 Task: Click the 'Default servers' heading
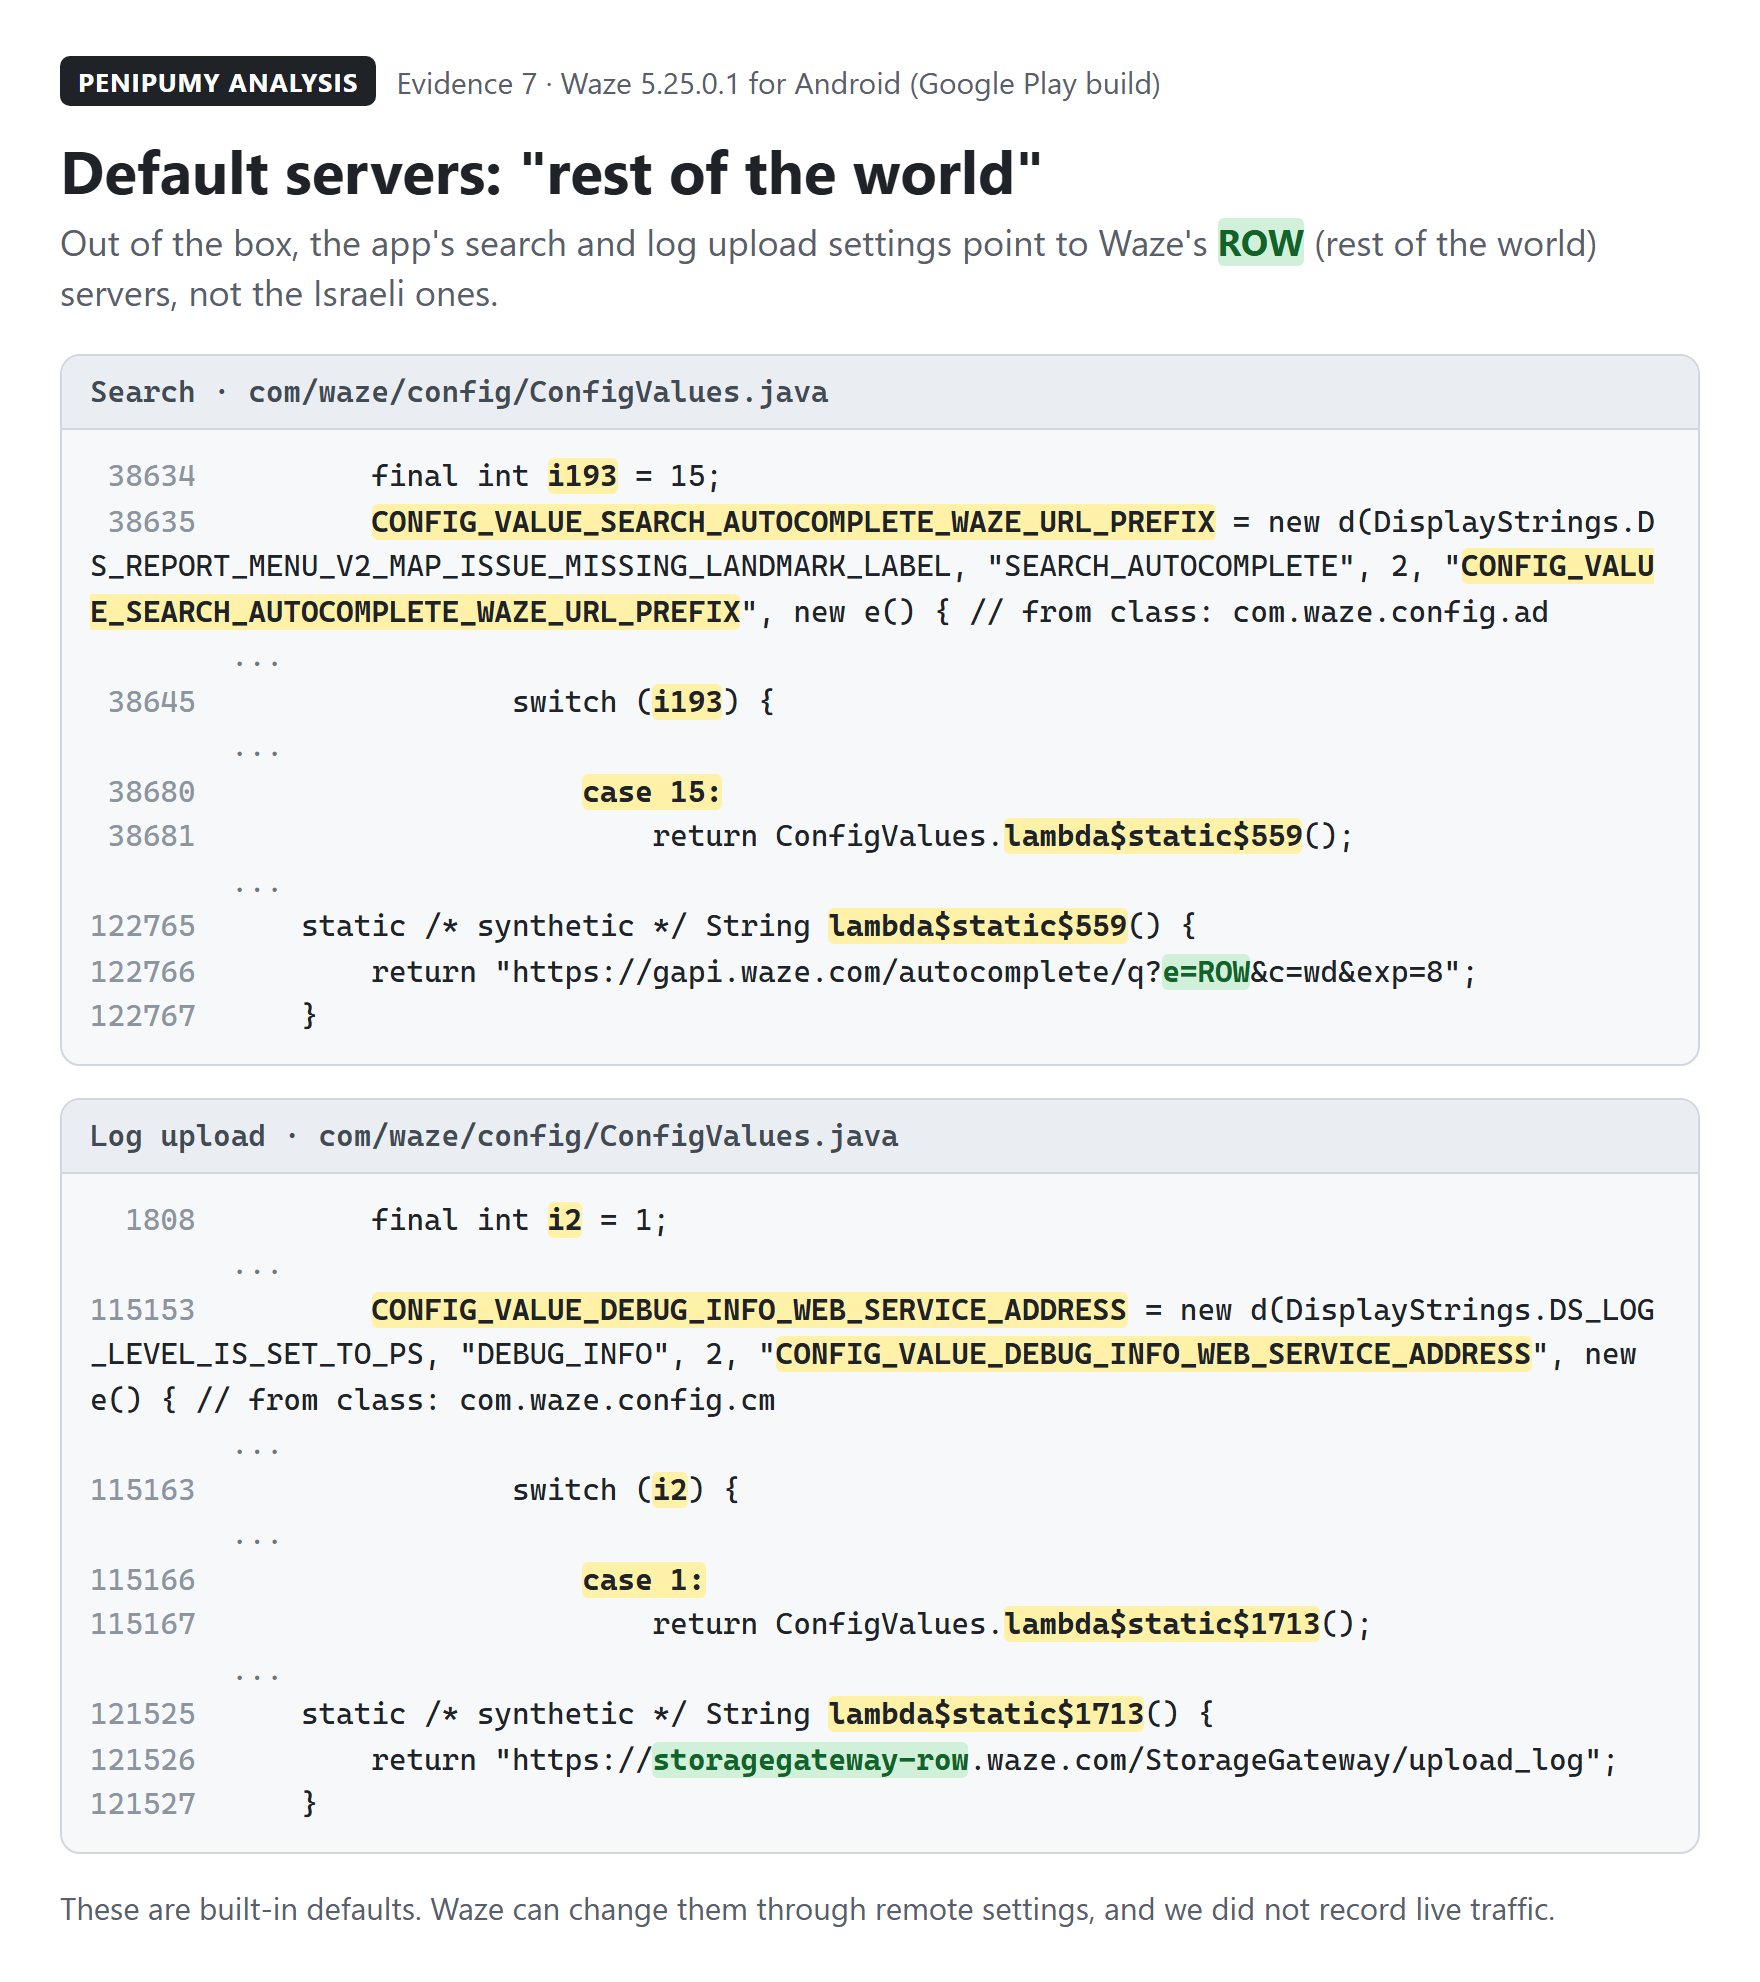tap(551, 174)
